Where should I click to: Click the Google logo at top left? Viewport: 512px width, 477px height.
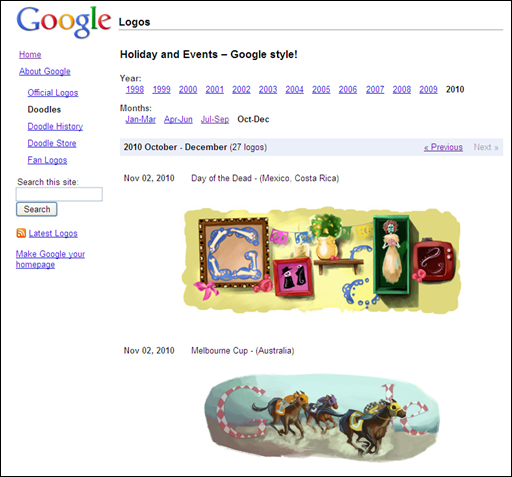coord(63,22)
